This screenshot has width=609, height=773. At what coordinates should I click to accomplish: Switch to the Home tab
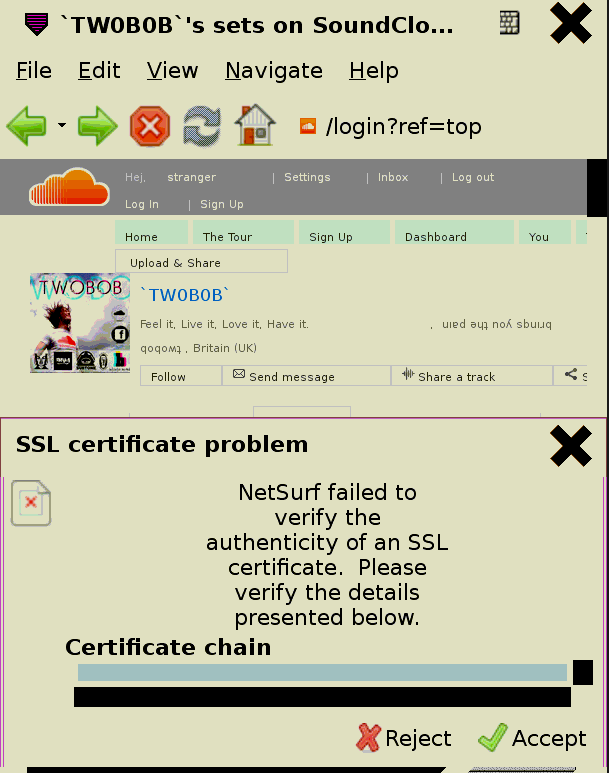[x=151, y=232]
